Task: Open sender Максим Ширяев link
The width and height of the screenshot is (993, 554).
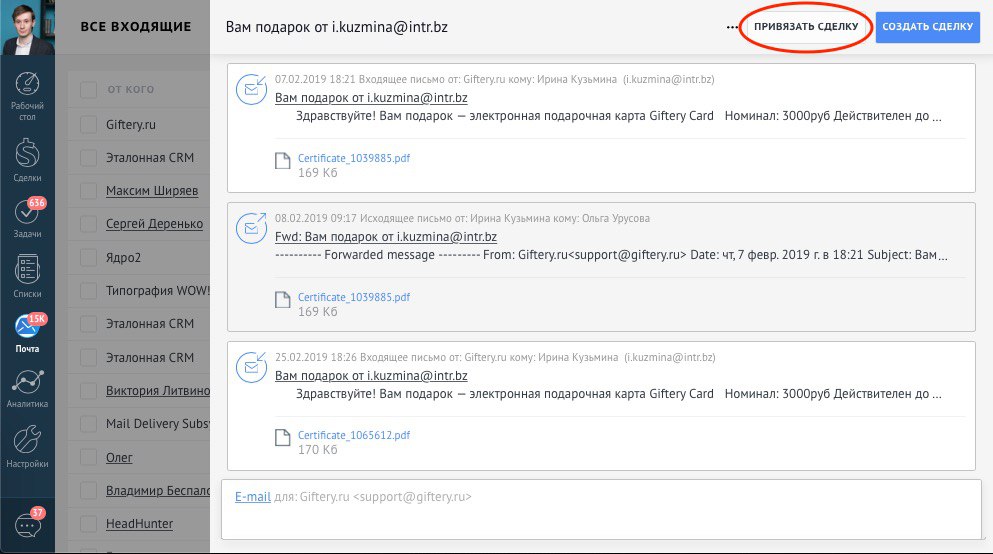Action: point(152,191)
